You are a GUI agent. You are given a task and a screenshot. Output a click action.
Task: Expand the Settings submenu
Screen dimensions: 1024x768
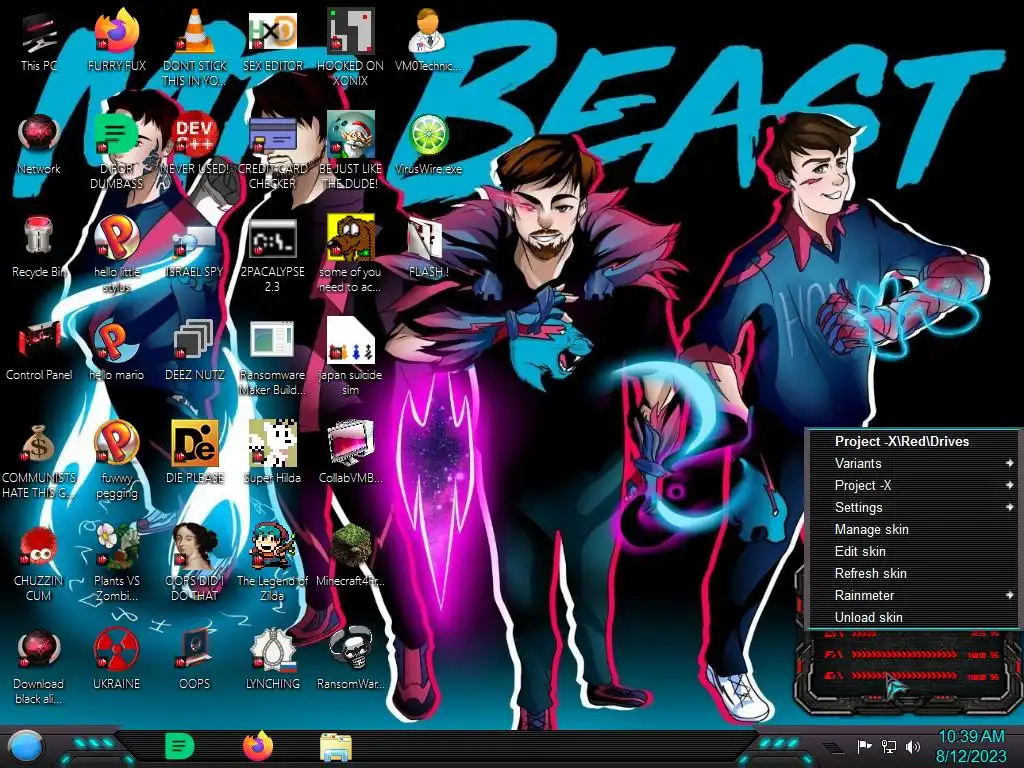914,507
